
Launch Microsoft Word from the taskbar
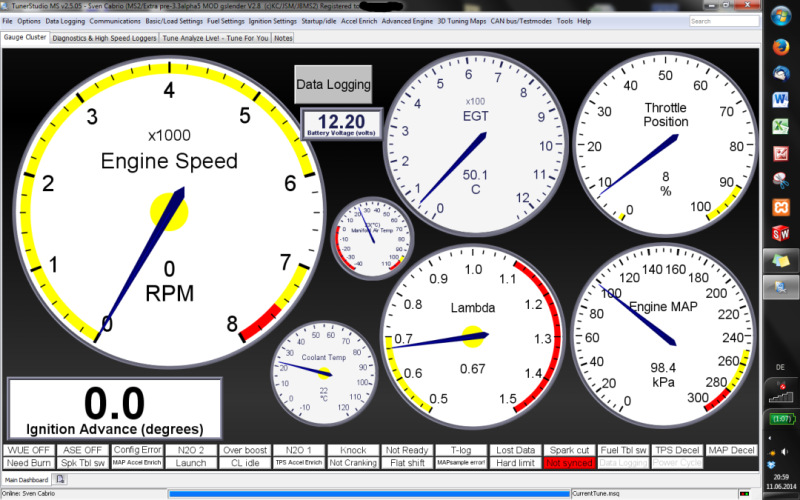click(779, 99)
